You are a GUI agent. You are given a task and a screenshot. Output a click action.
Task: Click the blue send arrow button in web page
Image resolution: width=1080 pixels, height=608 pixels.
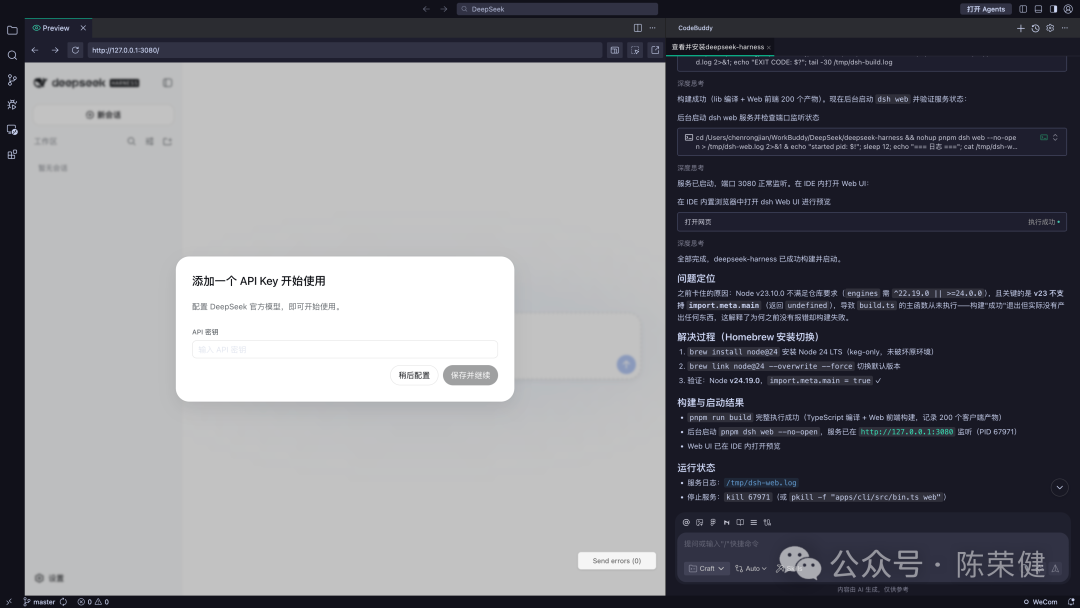pos(626,364)
